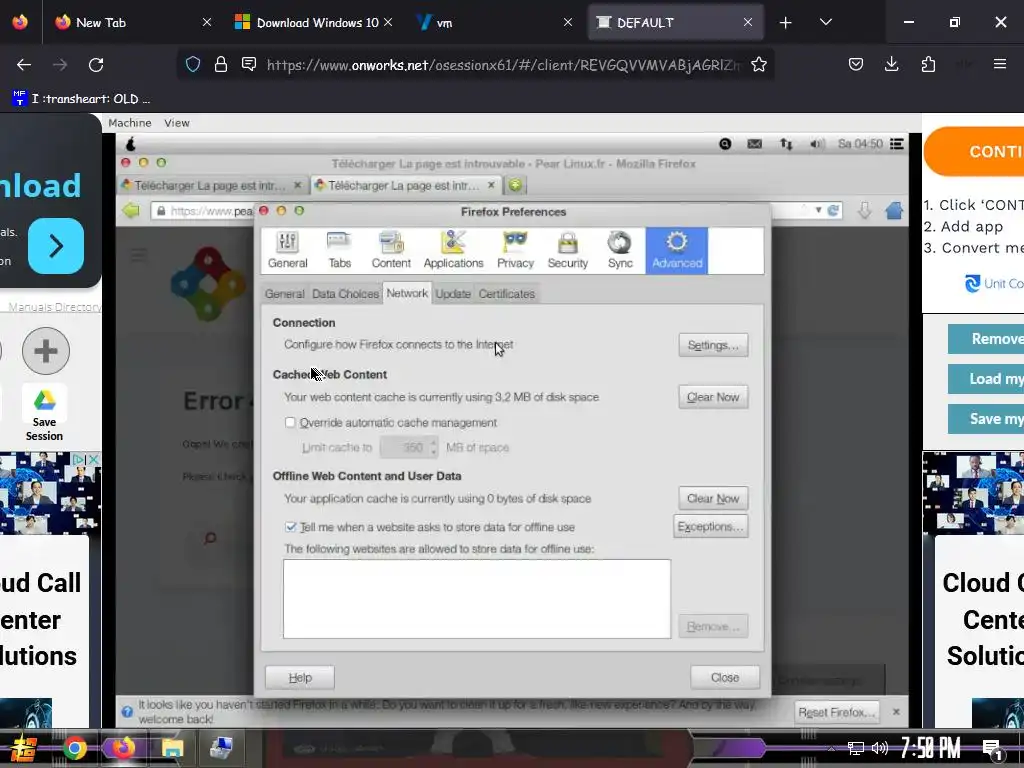Switch to the Update sub-tab
Screen dimensions: 1024x768
(453, 294)
